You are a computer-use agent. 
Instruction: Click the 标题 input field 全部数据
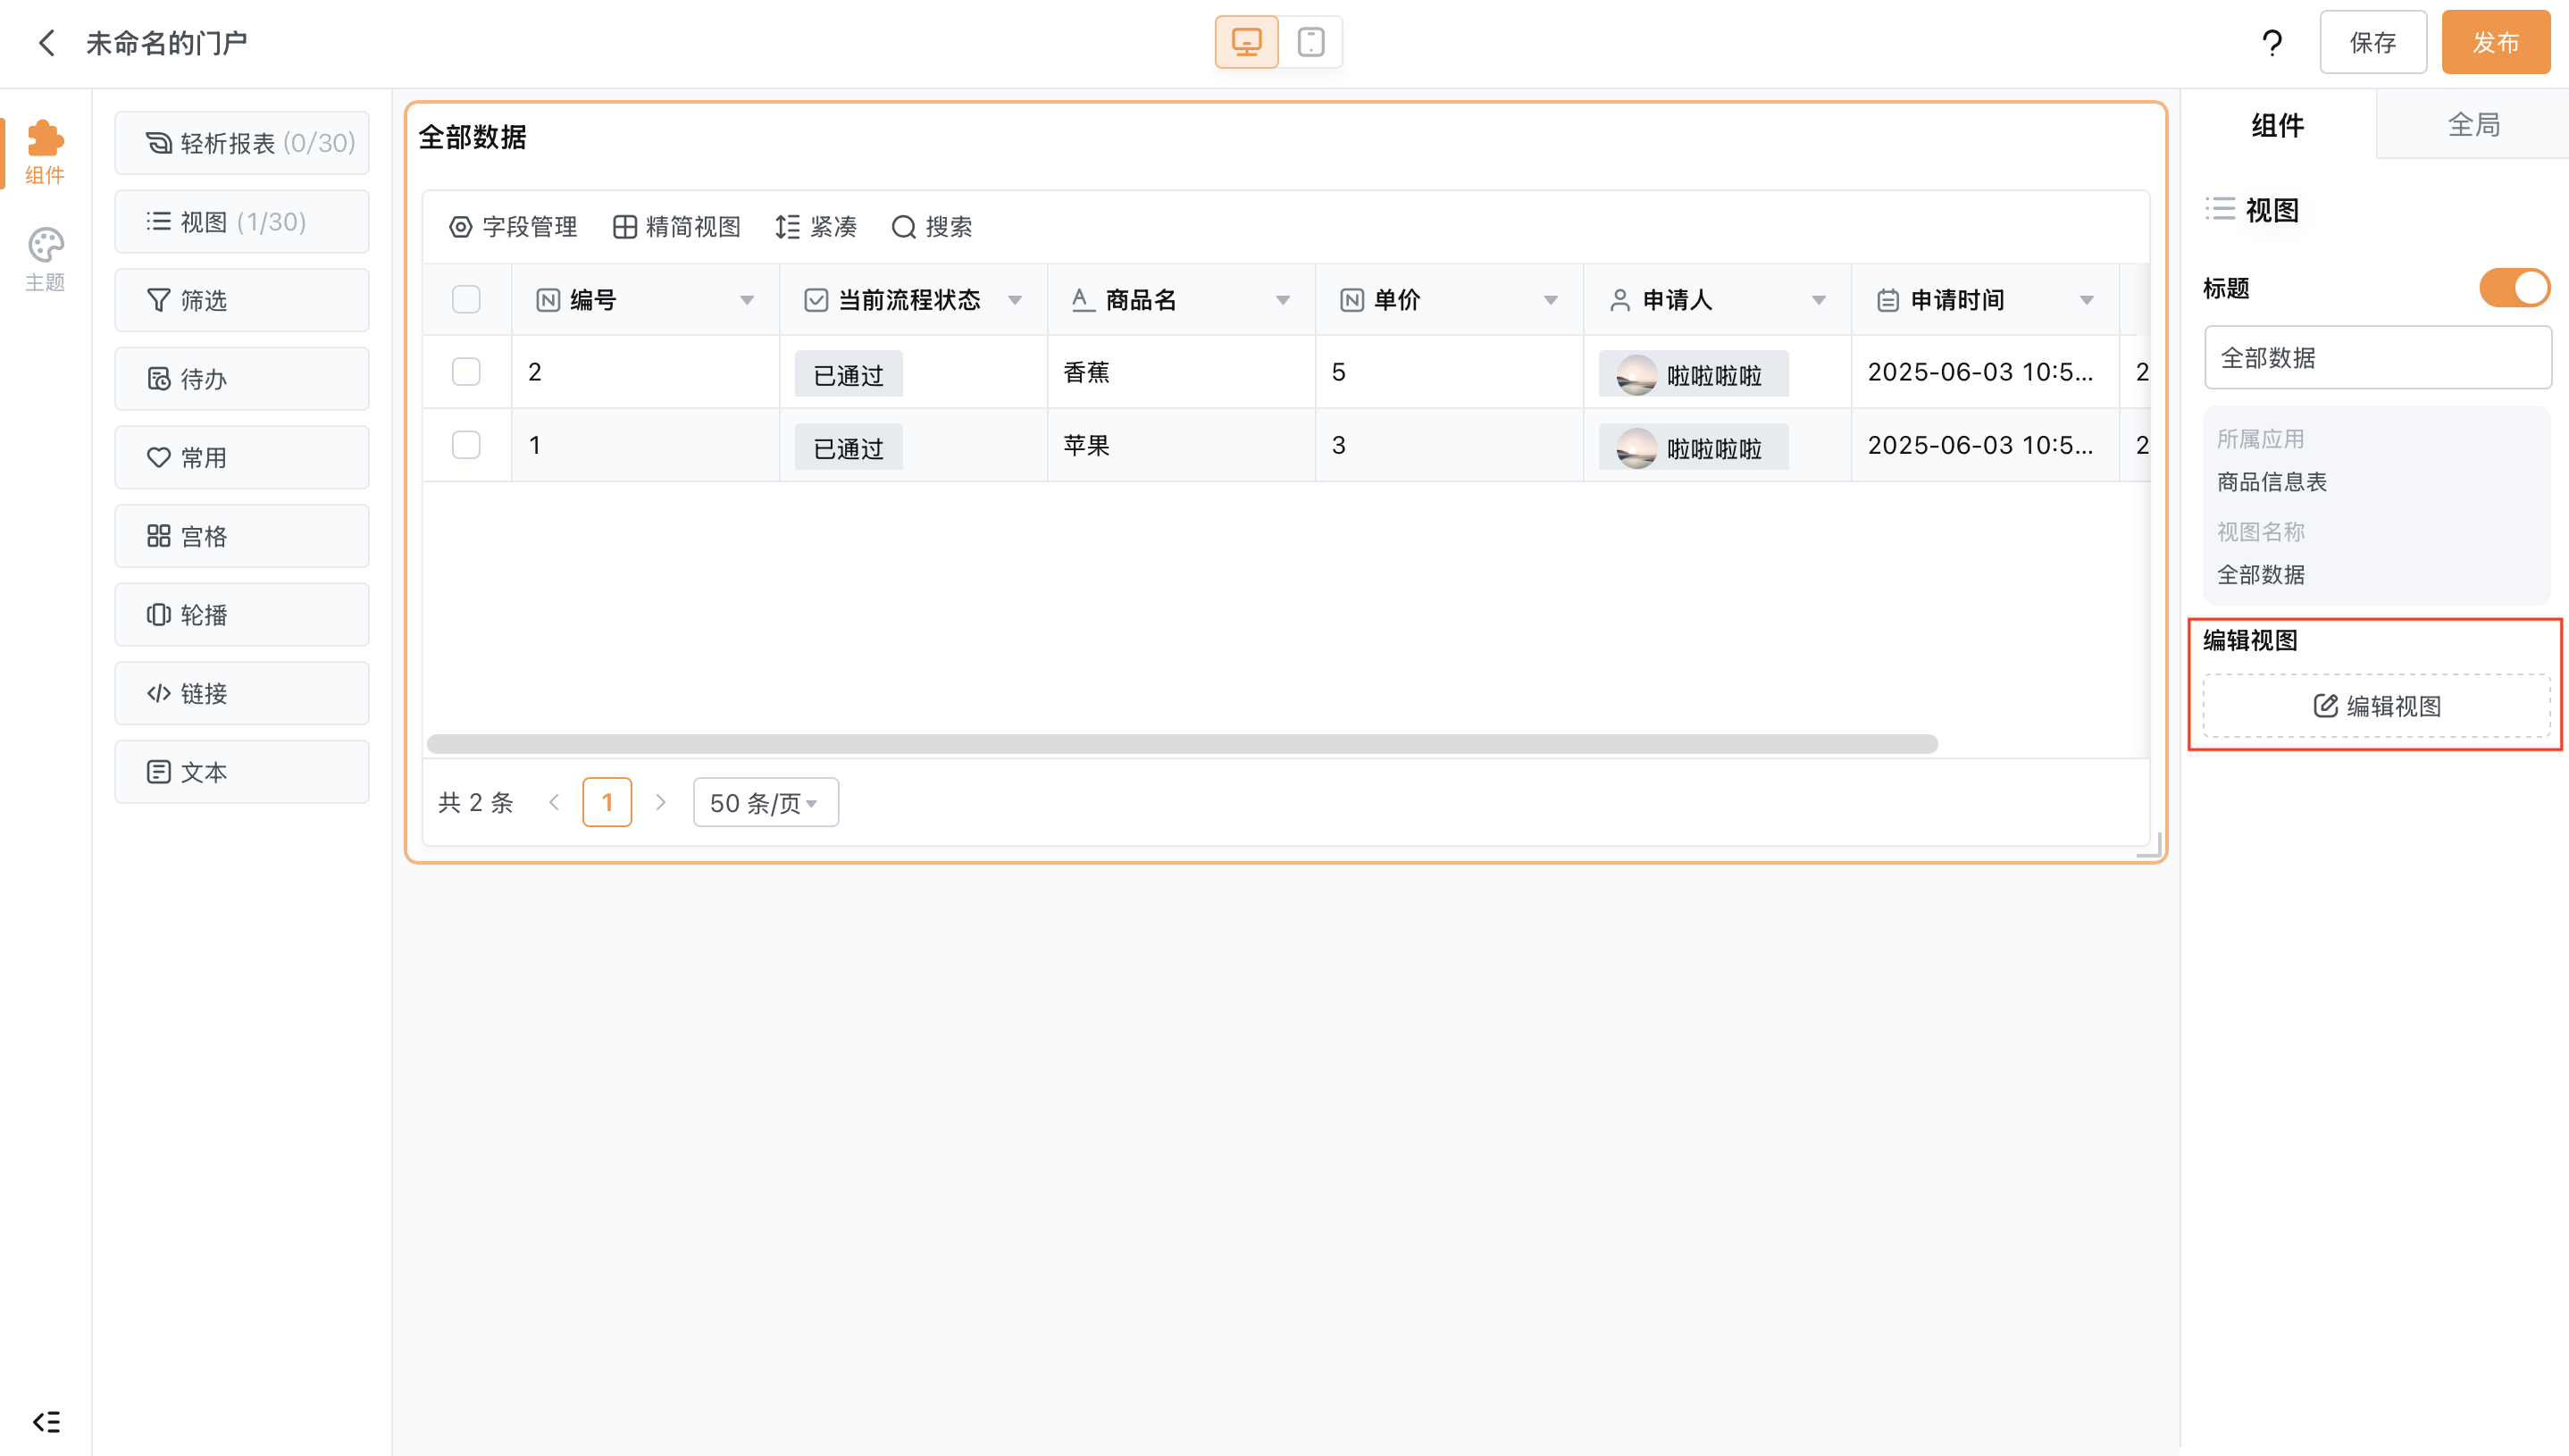[2377, 357]
